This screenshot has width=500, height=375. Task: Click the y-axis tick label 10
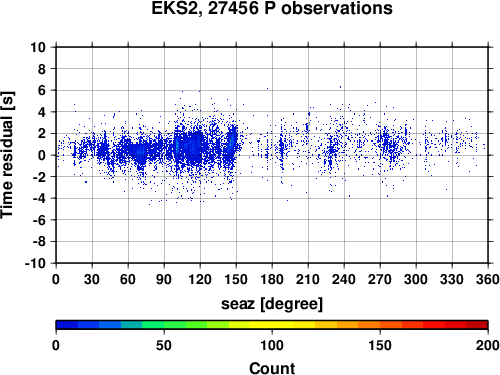[x=38, y=47]
